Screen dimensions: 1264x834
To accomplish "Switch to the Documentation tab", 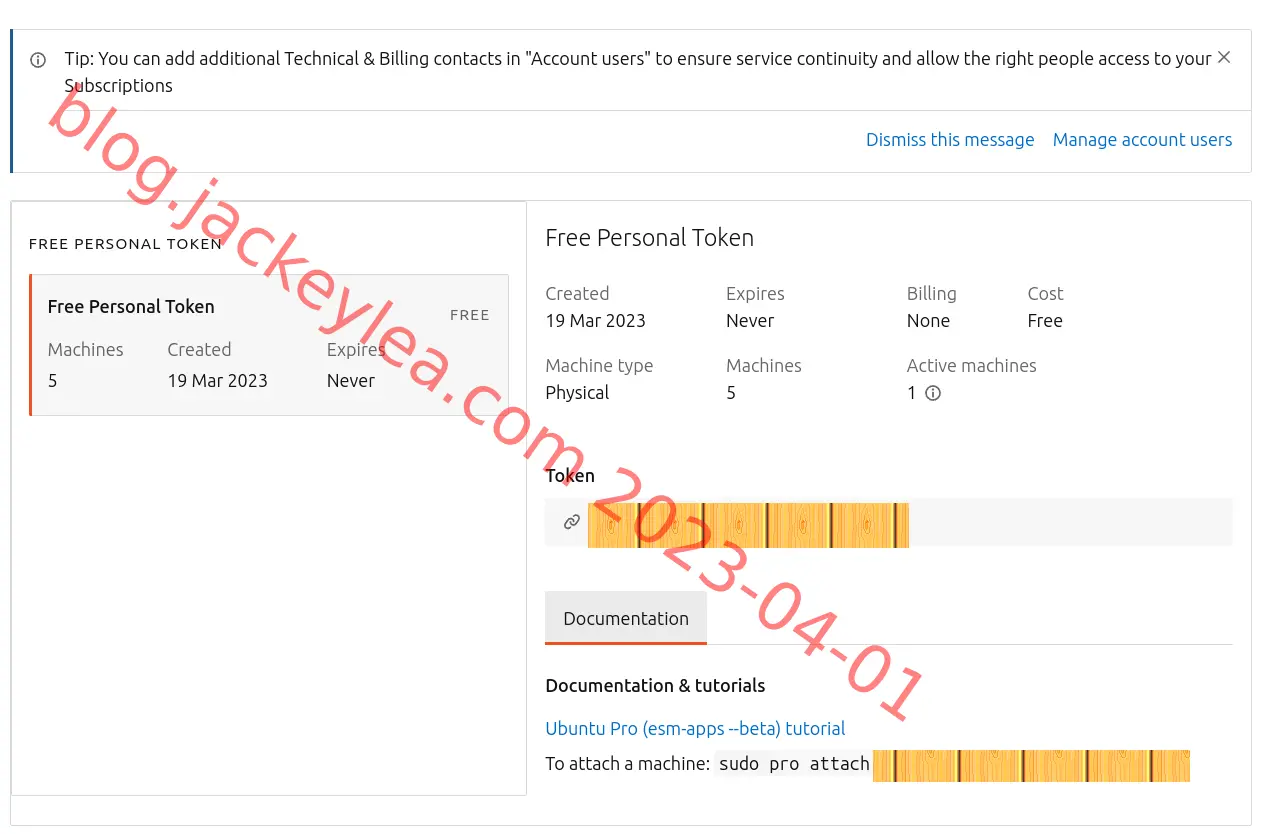I will pos(626,618).
